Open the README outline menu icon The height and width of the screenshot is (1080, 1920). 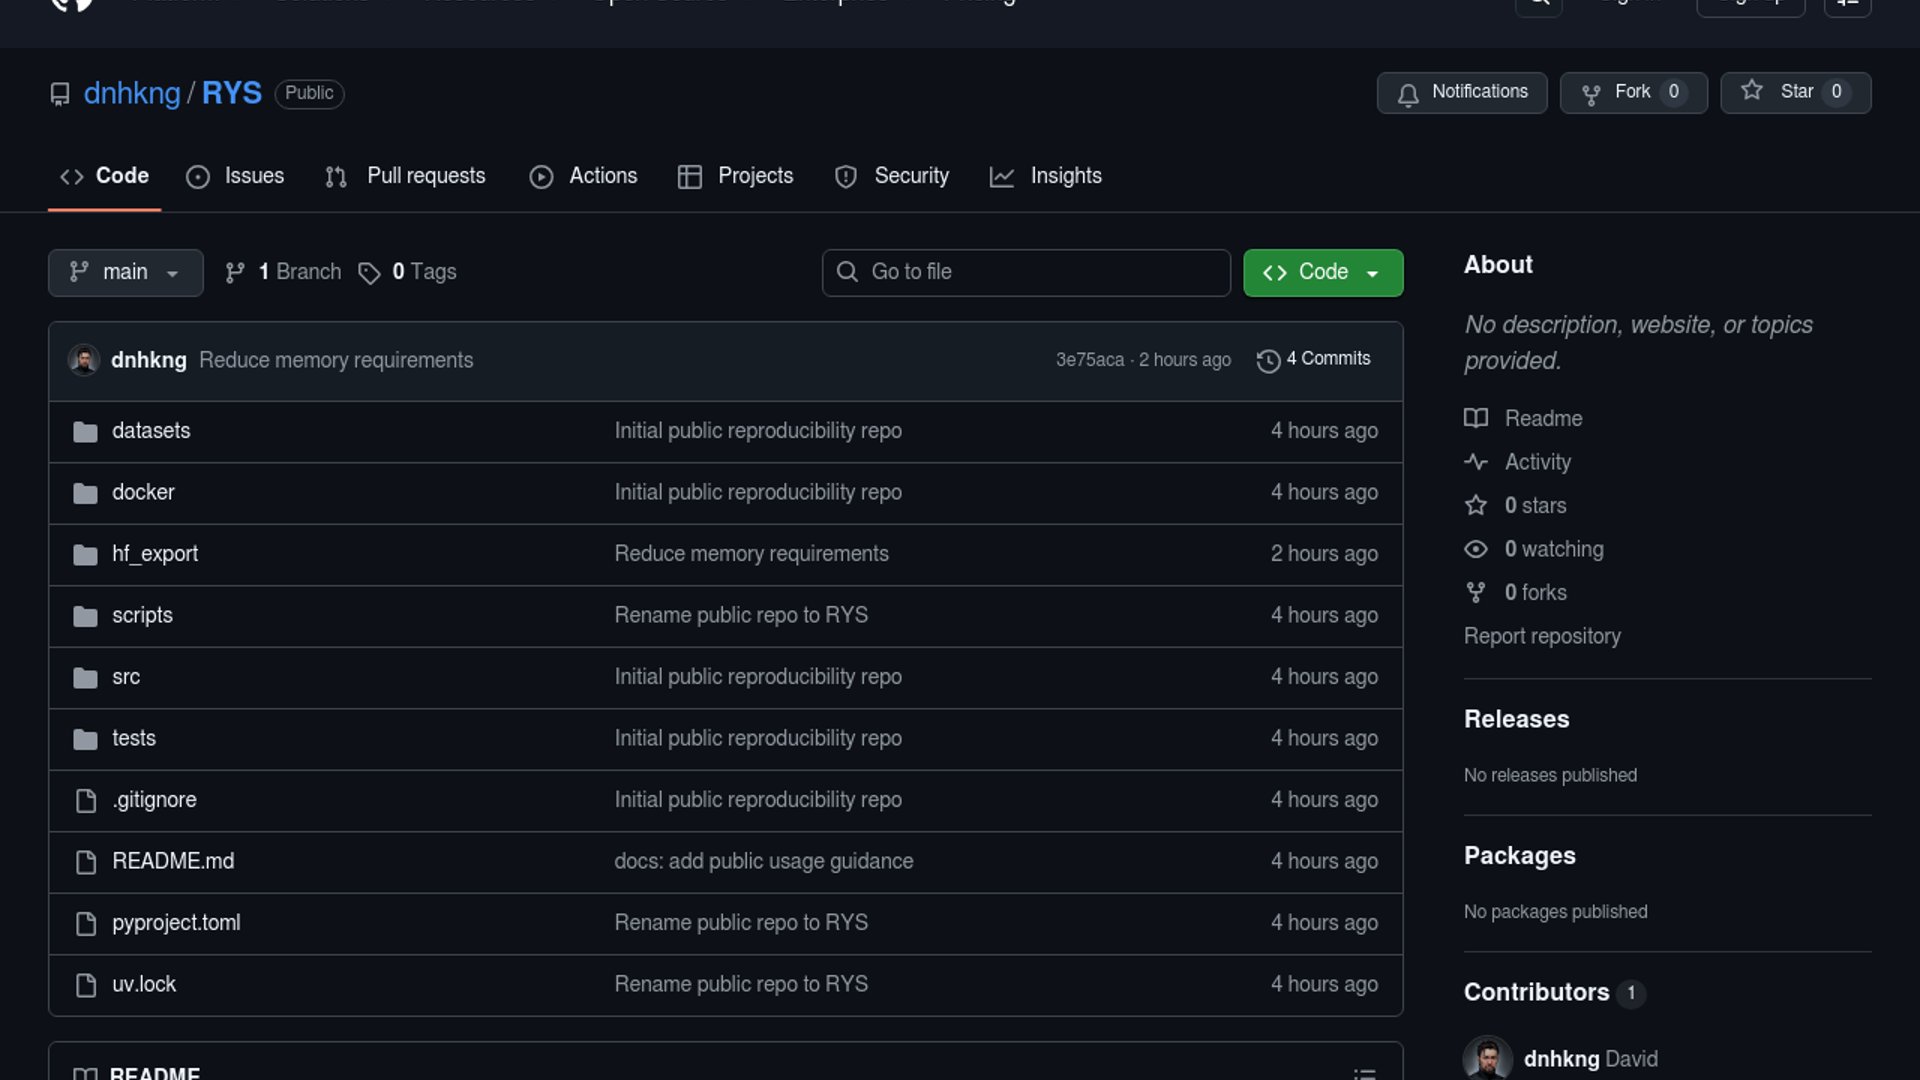[1364, 1073]
